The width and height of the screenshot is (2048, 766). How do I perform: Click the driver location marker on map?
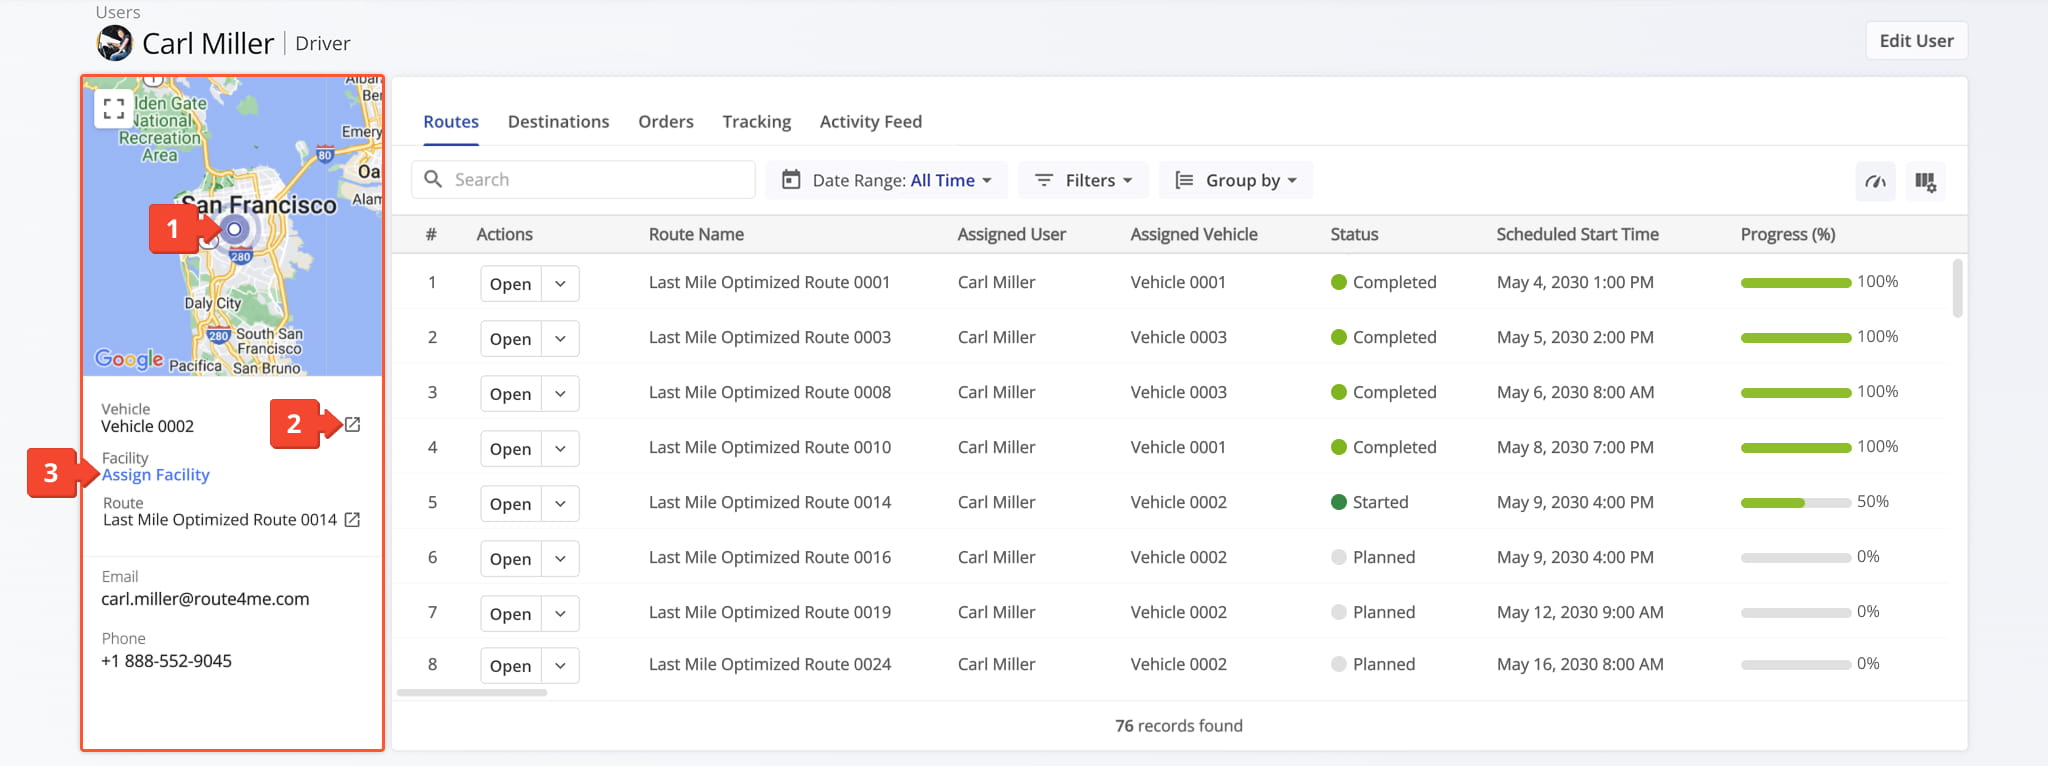point(234,230)
